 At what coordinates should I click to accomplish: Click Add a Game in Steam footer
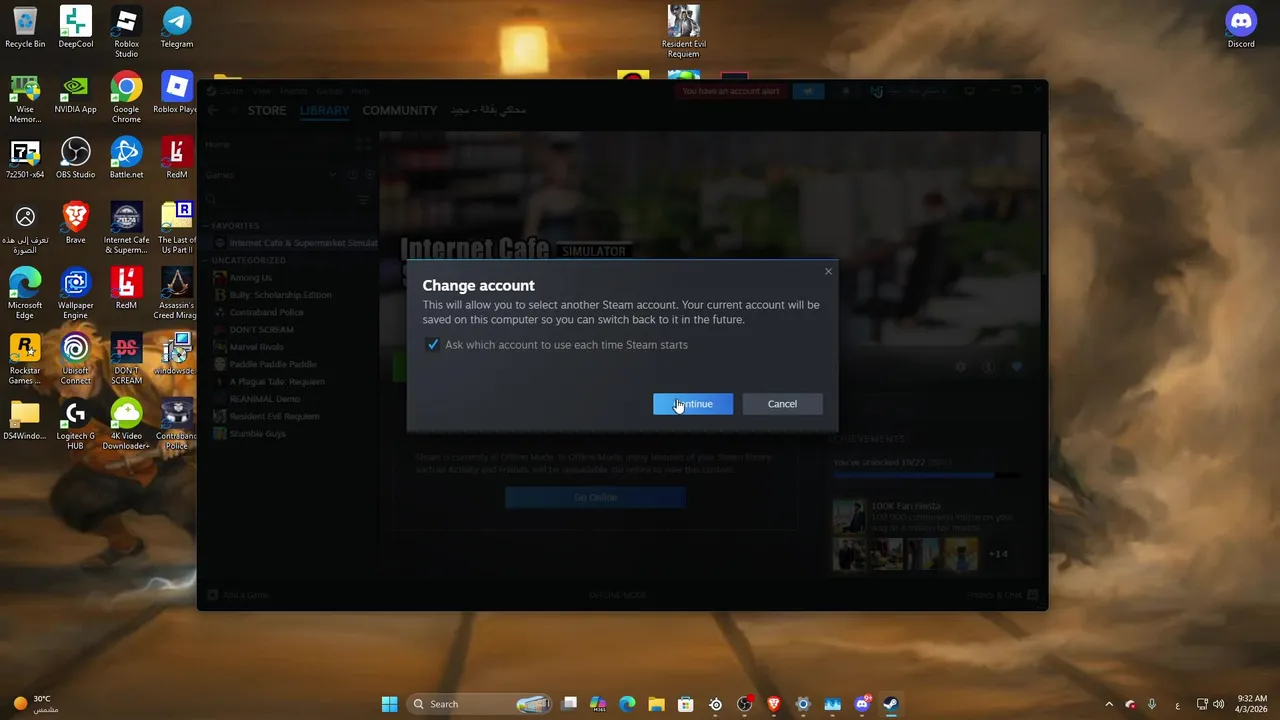point(238,595)
